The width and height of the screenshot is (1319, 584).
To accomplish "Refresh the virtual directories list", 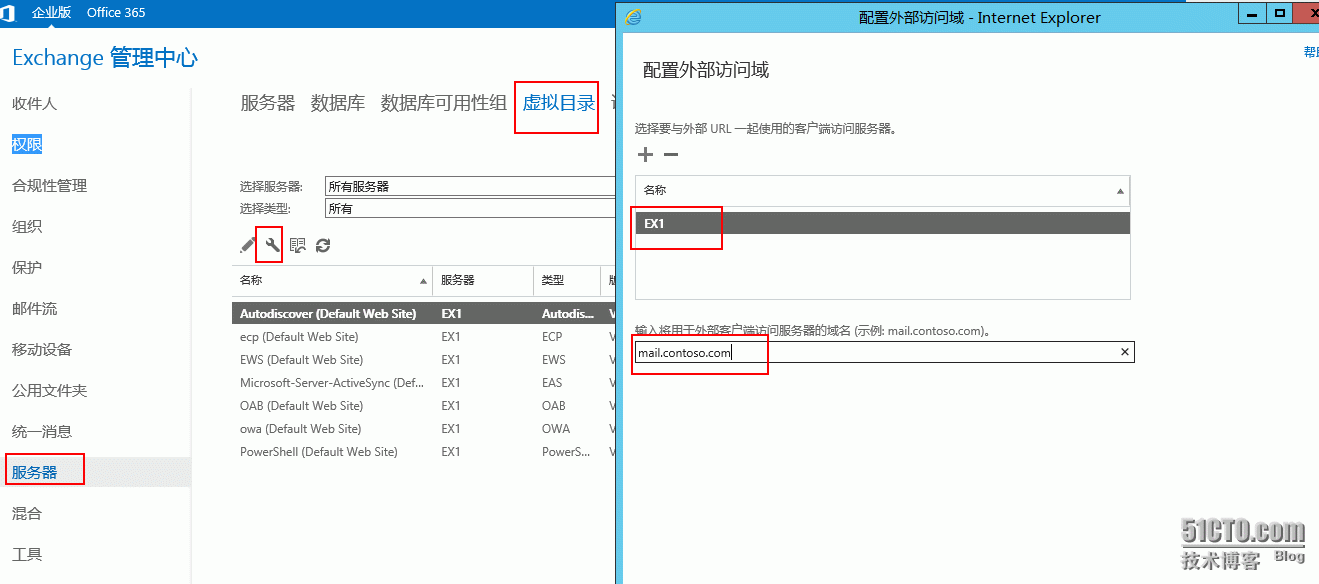I will tap(323, 245).
